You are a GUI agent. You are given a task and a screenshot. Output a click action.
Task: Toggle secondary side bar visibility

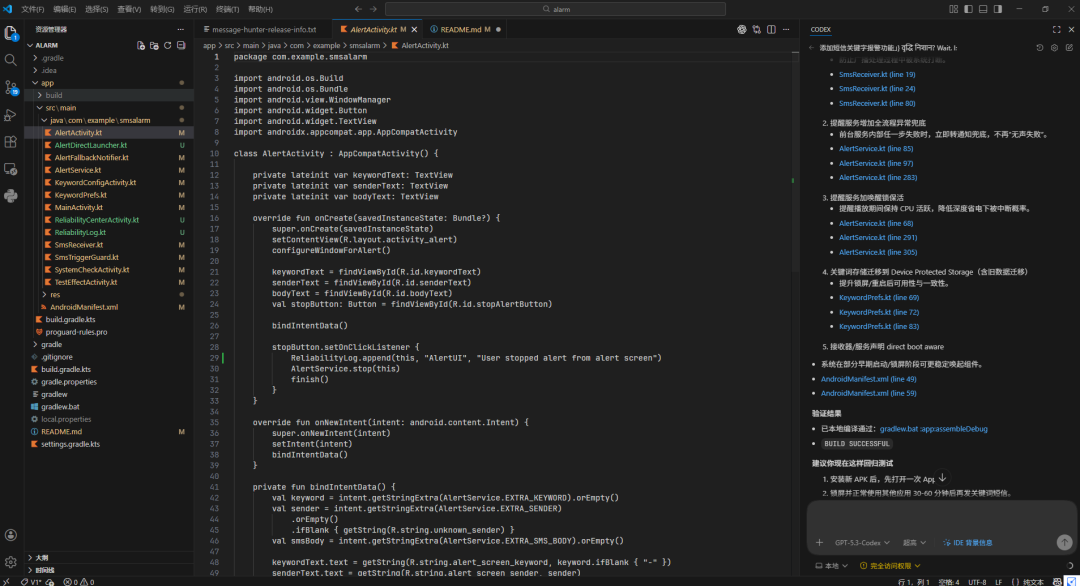click(x=997, y=9)
